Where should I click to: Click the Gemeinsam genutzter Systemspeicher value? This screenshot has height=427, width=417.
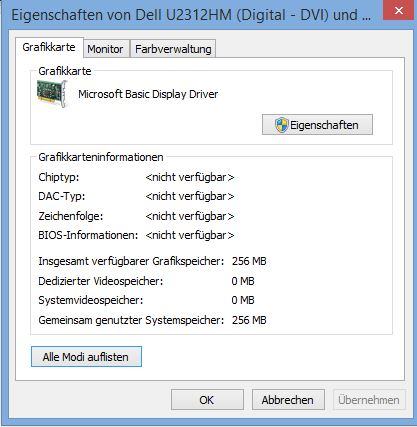[249, 320]
